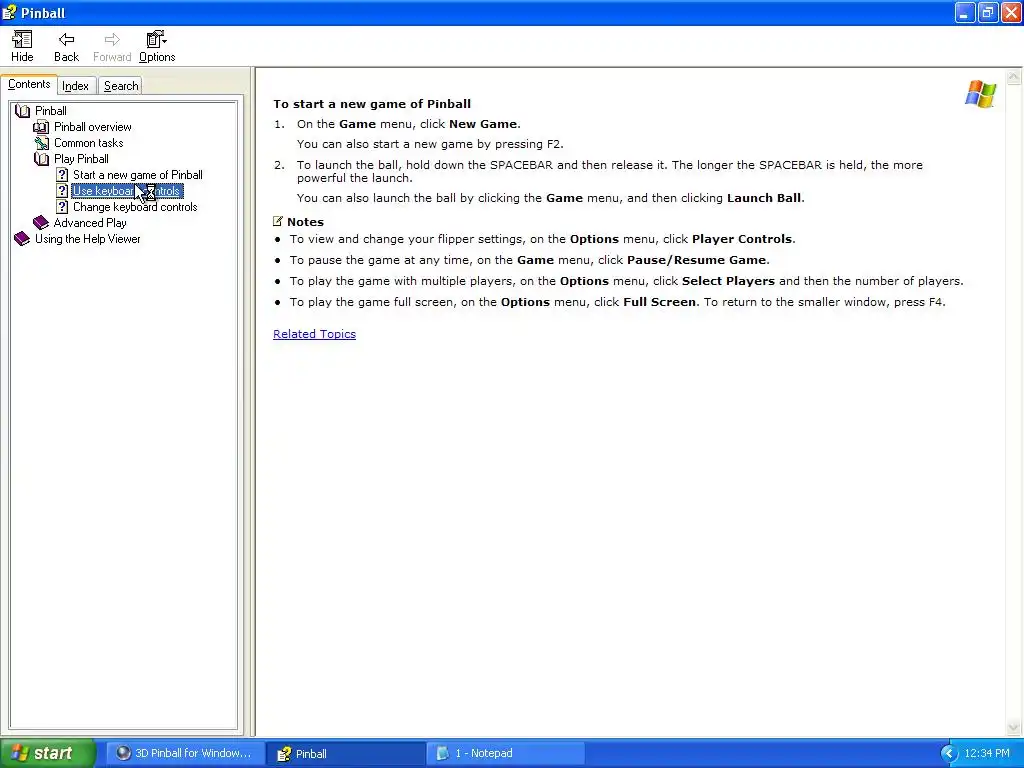The width and height of the screenshot is (1024, 768).
Task: Expand the Using the Help Viewer book
Action: pyautogui.click(x=22, y=239)
